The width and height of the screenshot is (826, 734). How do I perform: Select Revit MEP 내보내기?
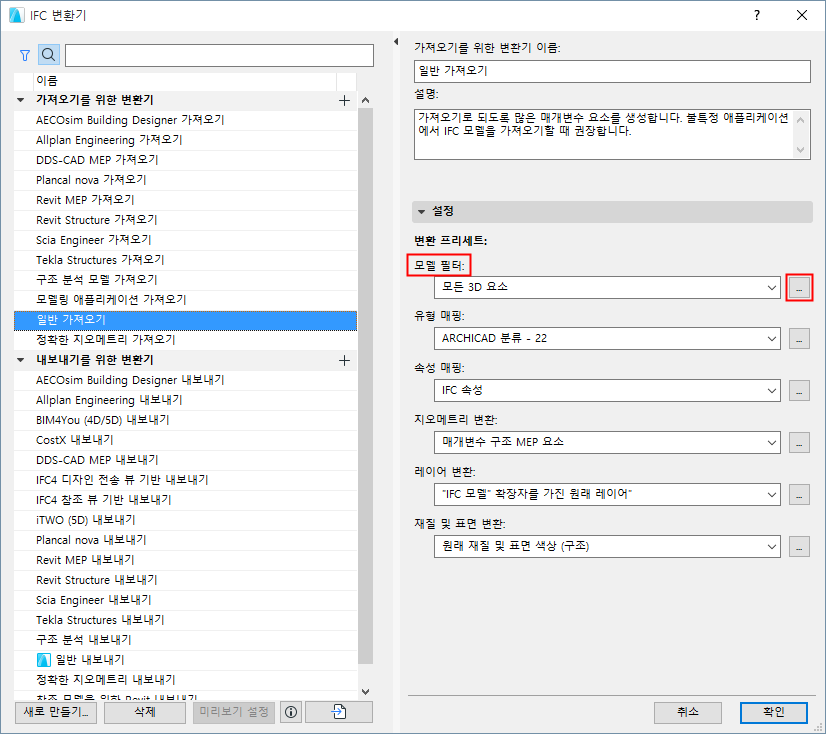(x=185, y=561)
